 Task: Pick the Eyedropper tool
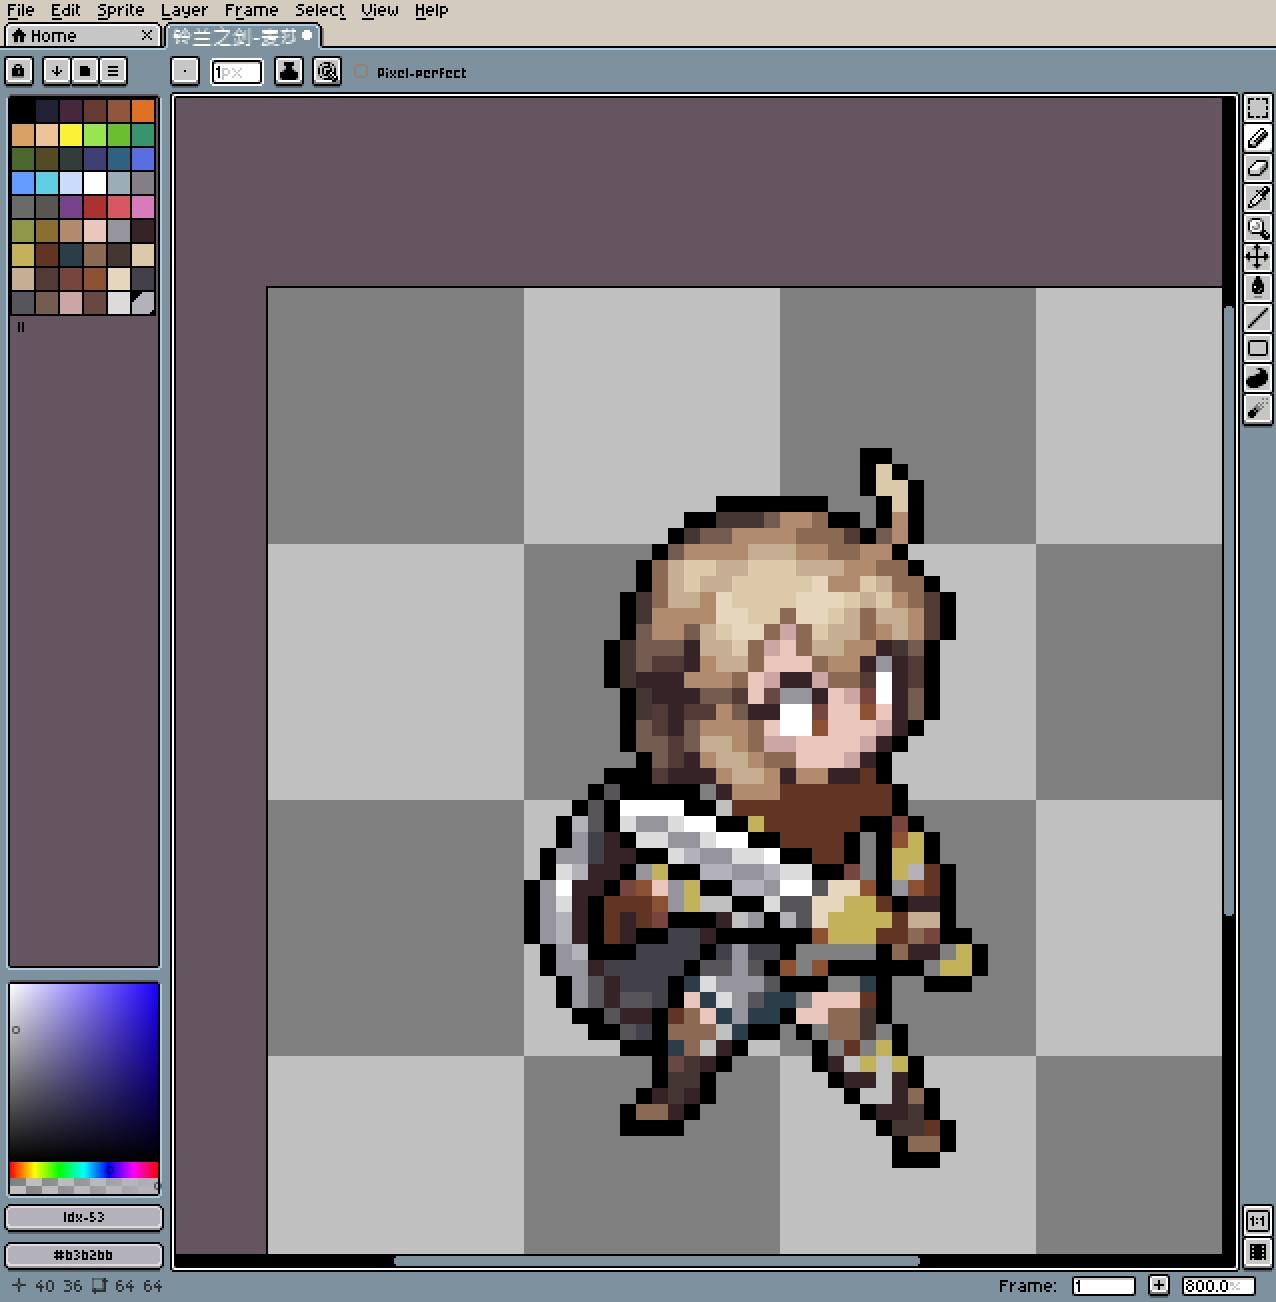[1257, 198]
